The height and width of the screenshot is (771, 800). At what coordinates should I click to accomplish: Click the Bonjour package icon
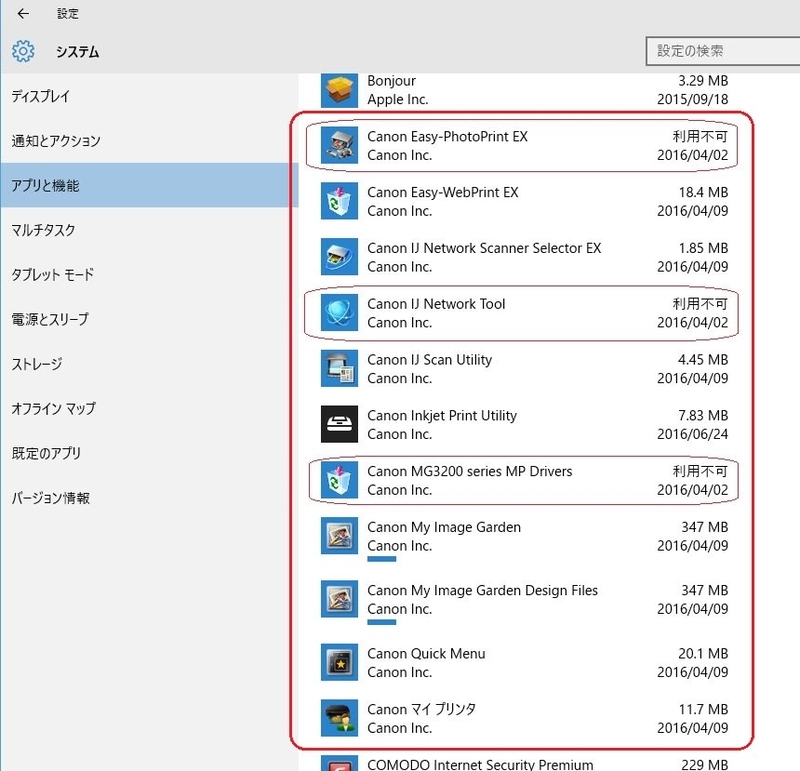pos(339,90)
